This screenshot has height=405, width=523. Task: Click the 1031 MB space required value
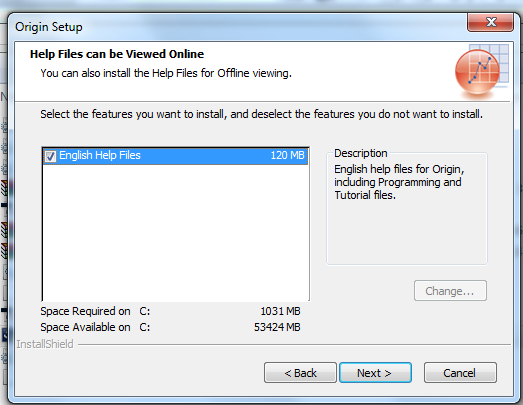coord(280,311)
